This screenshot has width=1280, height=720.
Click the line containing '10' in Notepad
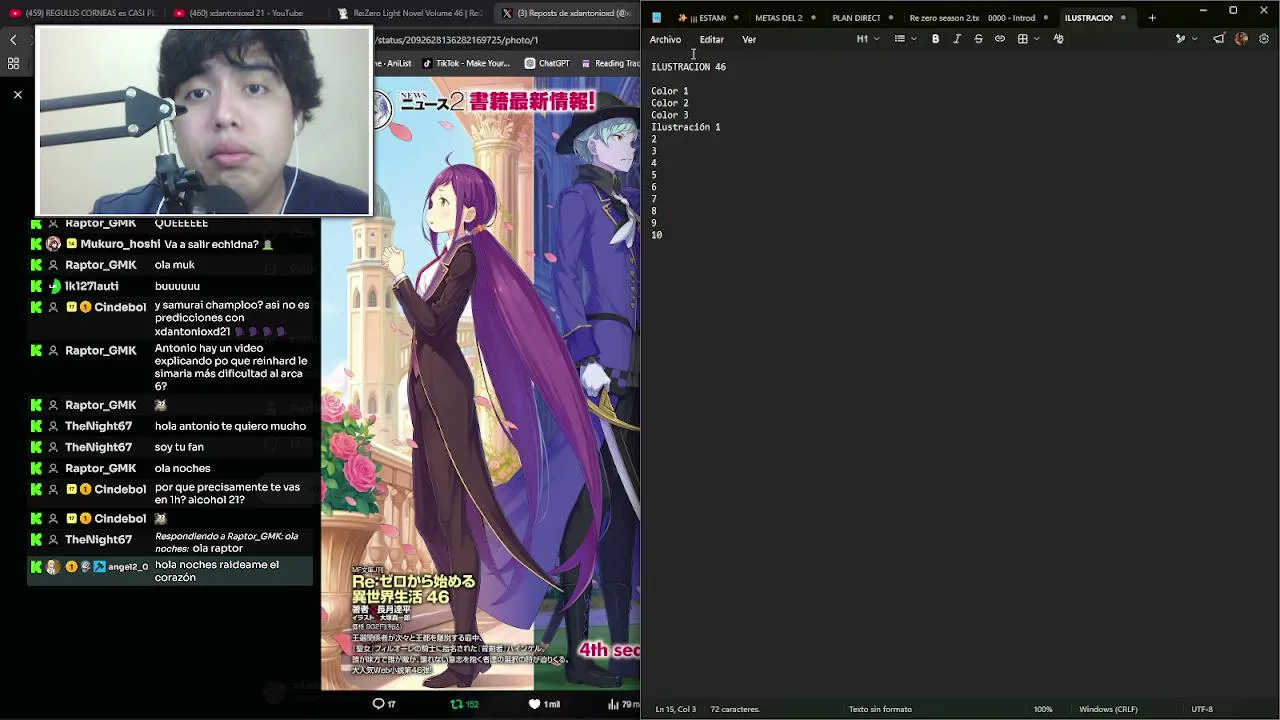tap(657, 235)
